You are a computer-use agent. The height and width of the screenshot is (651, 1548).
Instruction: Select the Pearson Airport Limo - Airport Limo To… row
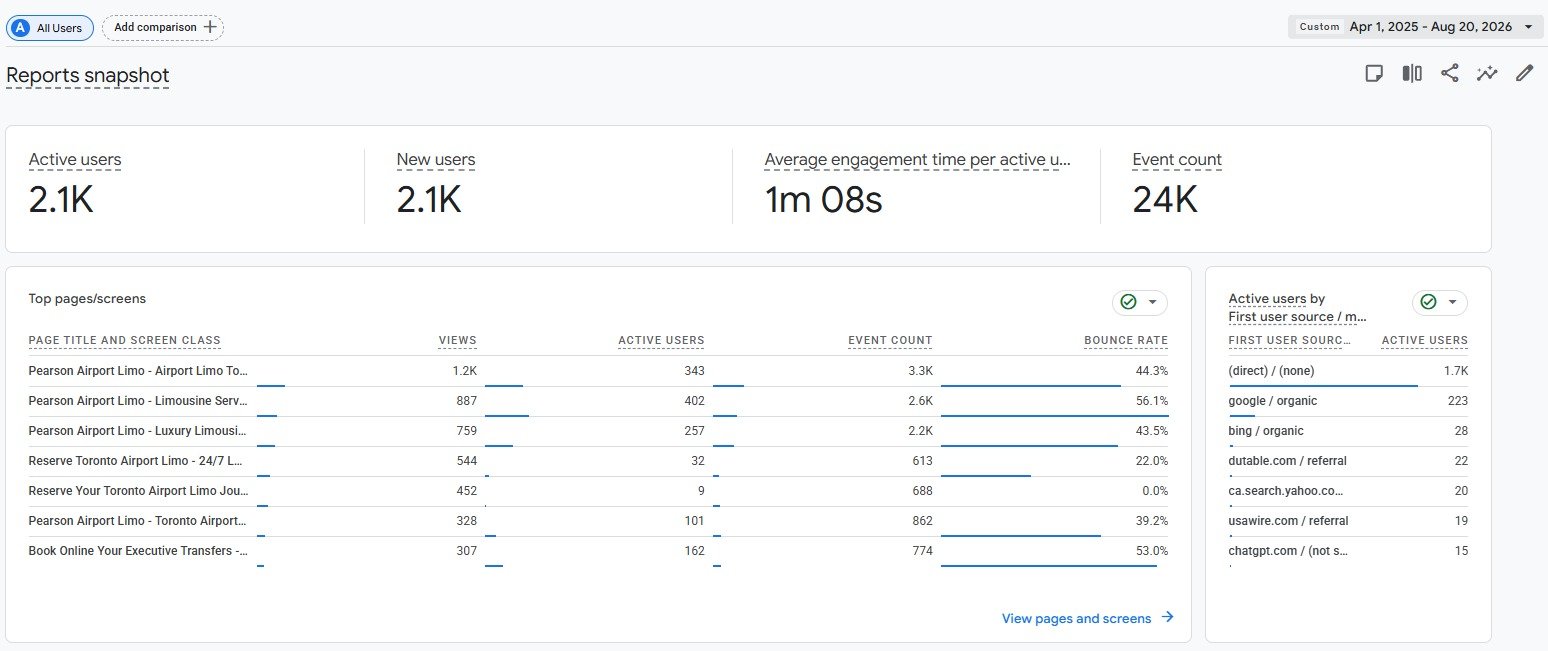click(x=598, y=371)
